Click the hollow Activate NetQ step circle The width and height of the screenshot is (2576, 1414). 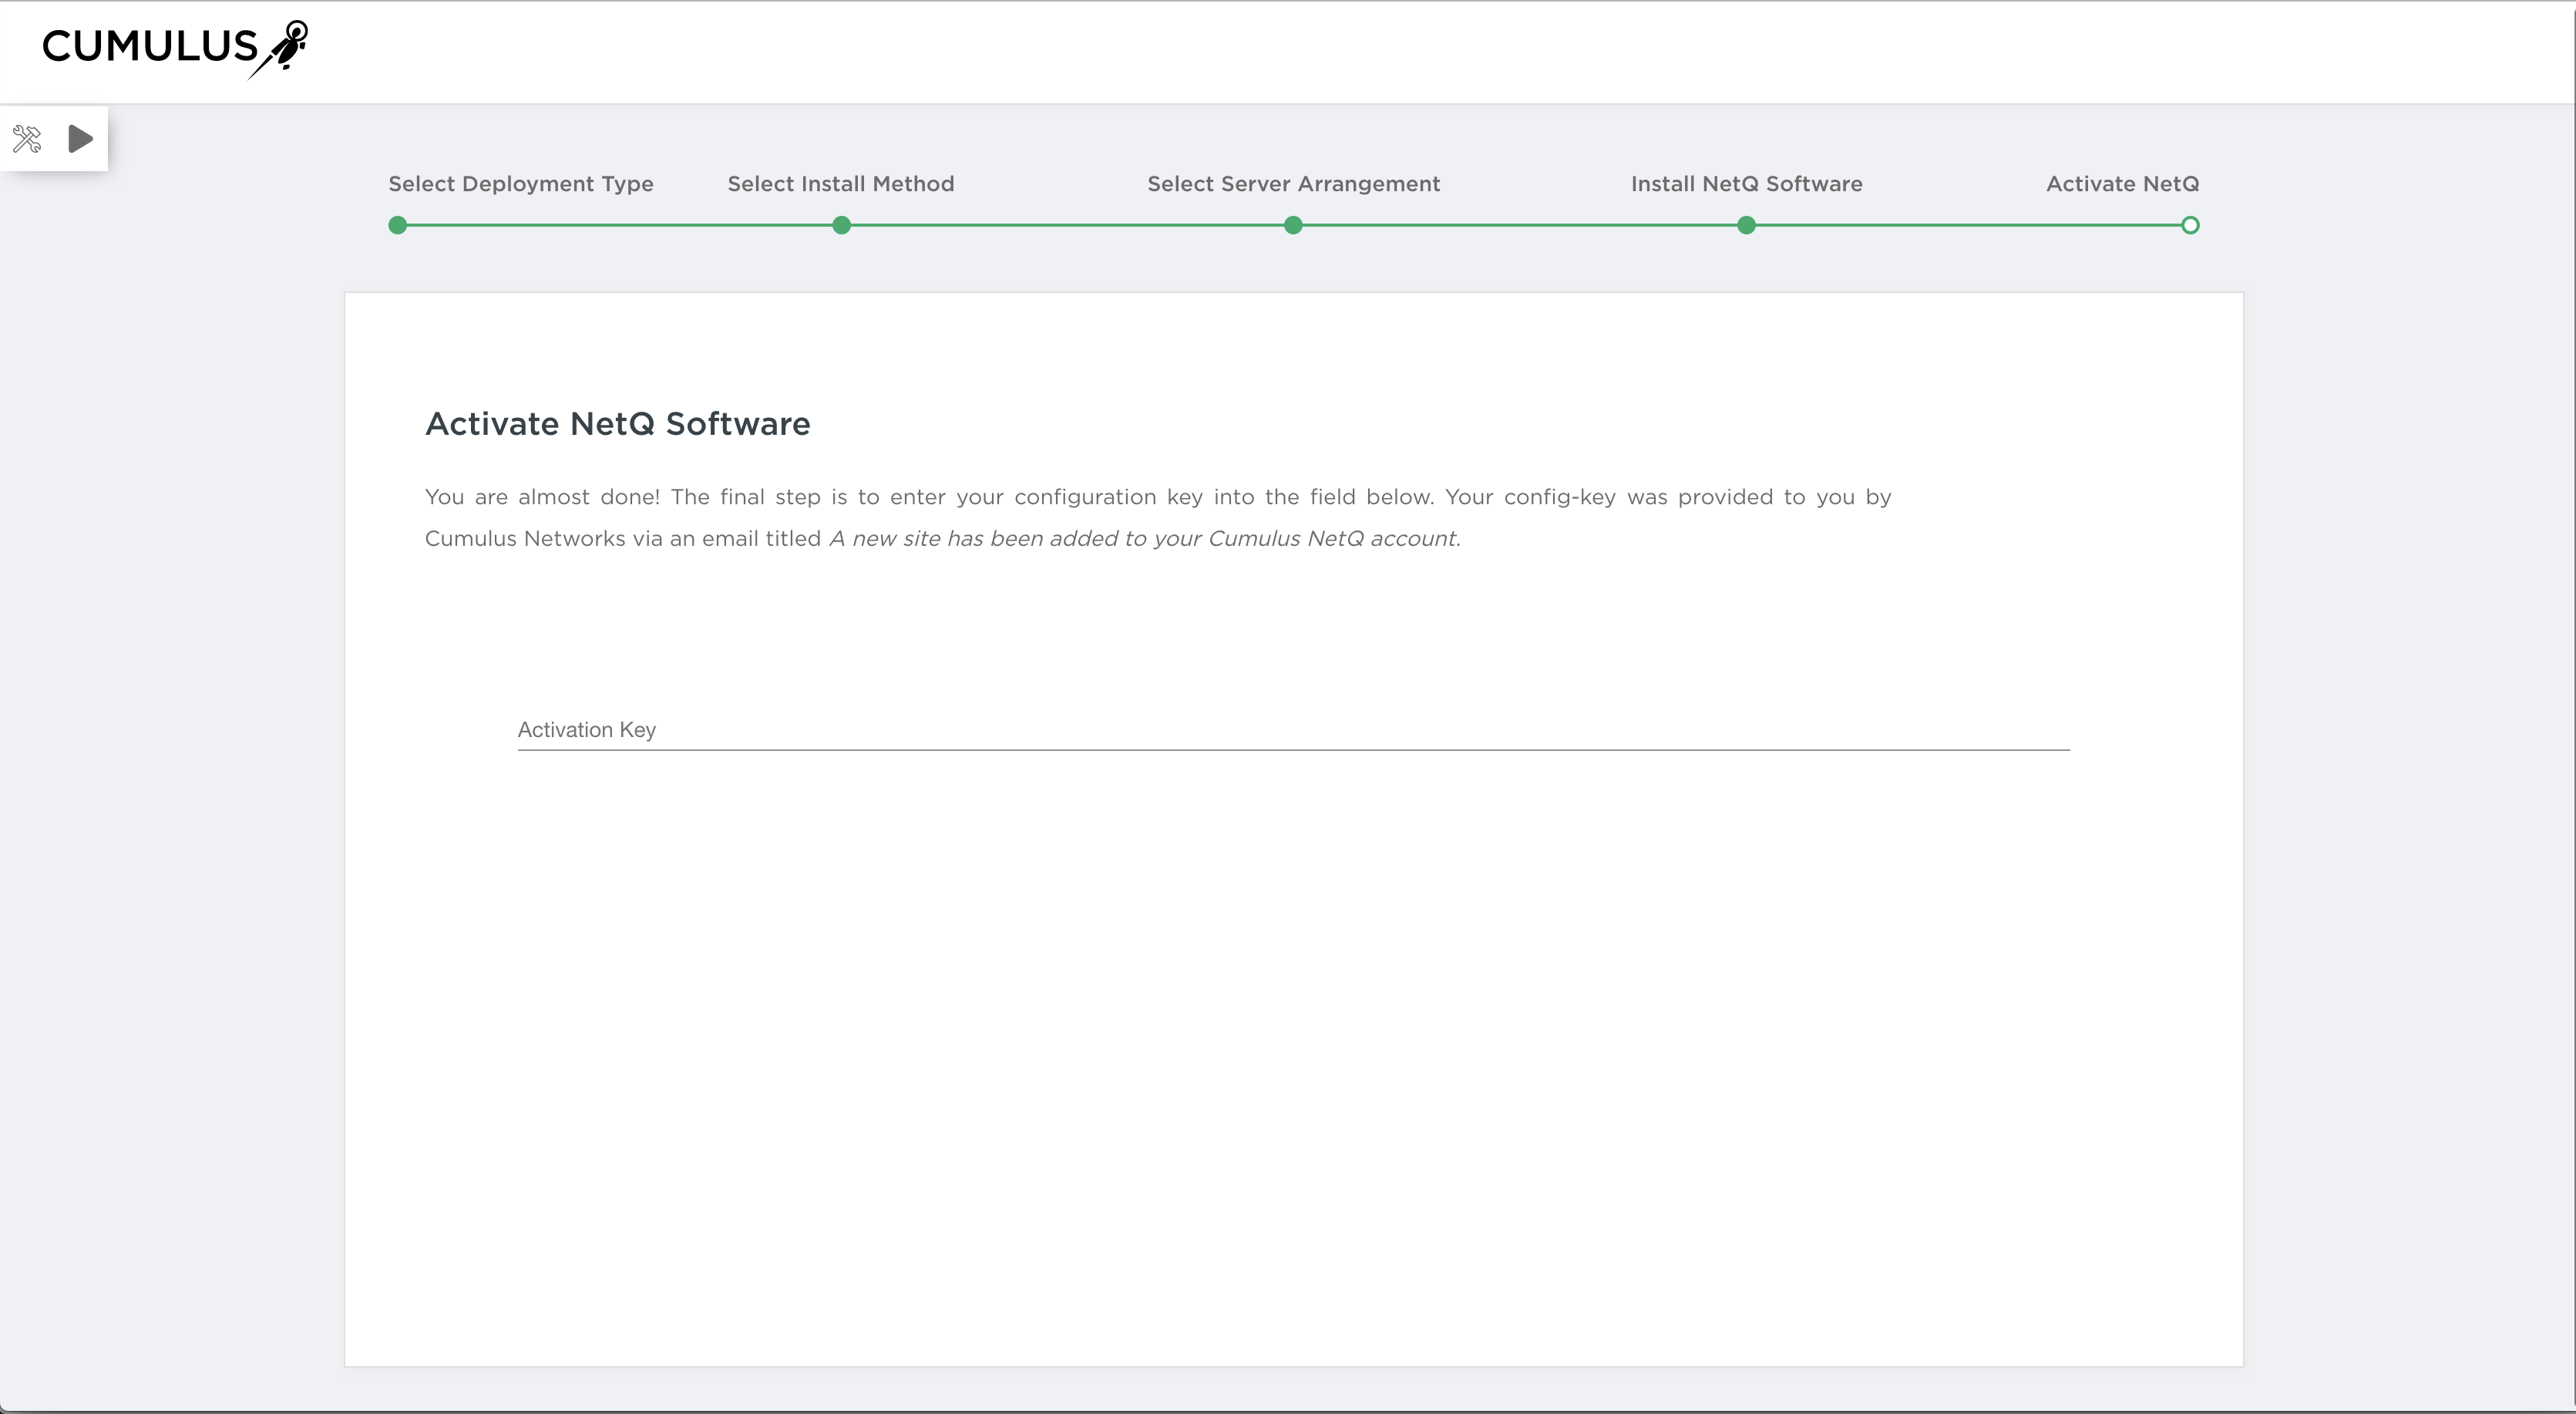point(2190,225)
